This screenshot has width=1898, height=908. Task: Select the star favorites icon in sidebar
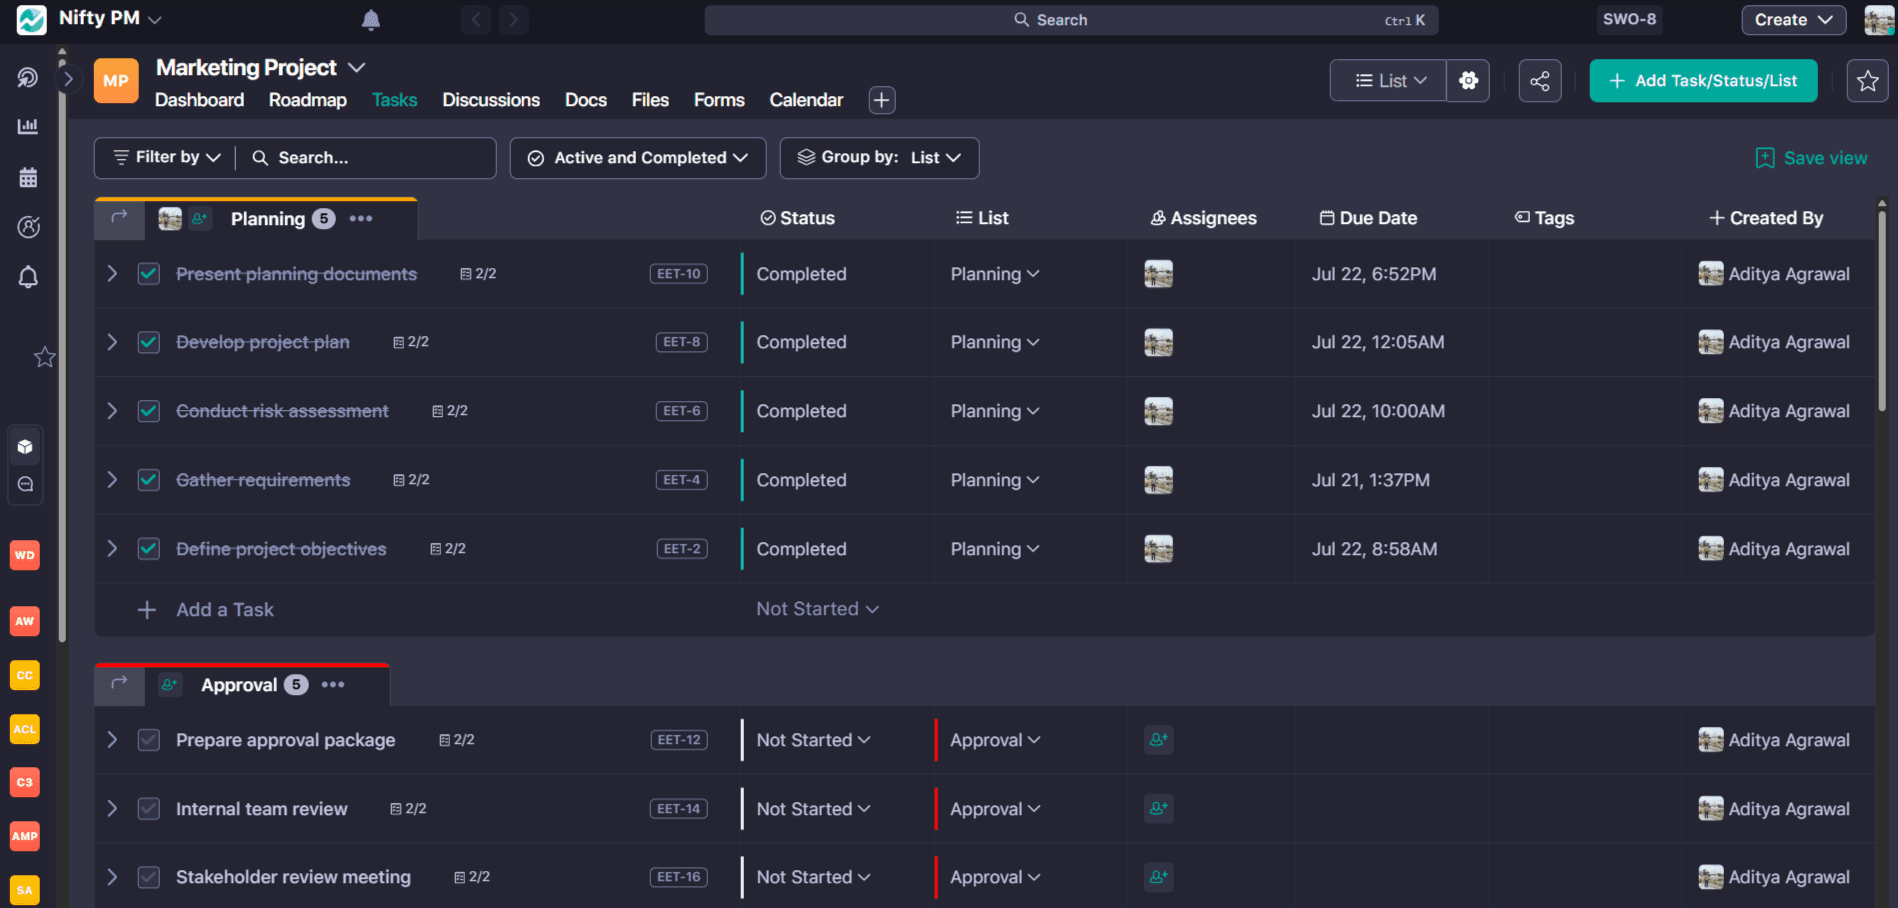tap(44, 357)
